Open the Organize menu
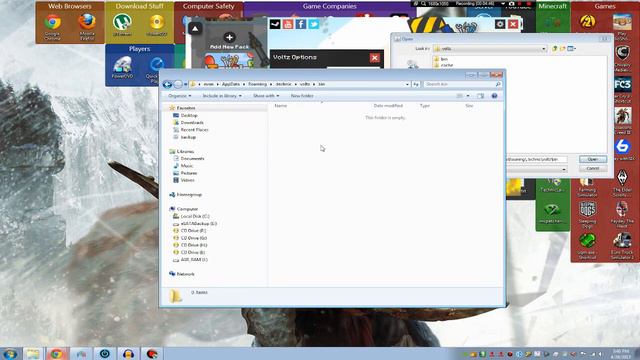The height and width of the screenshot is (360, 640). 180,96
